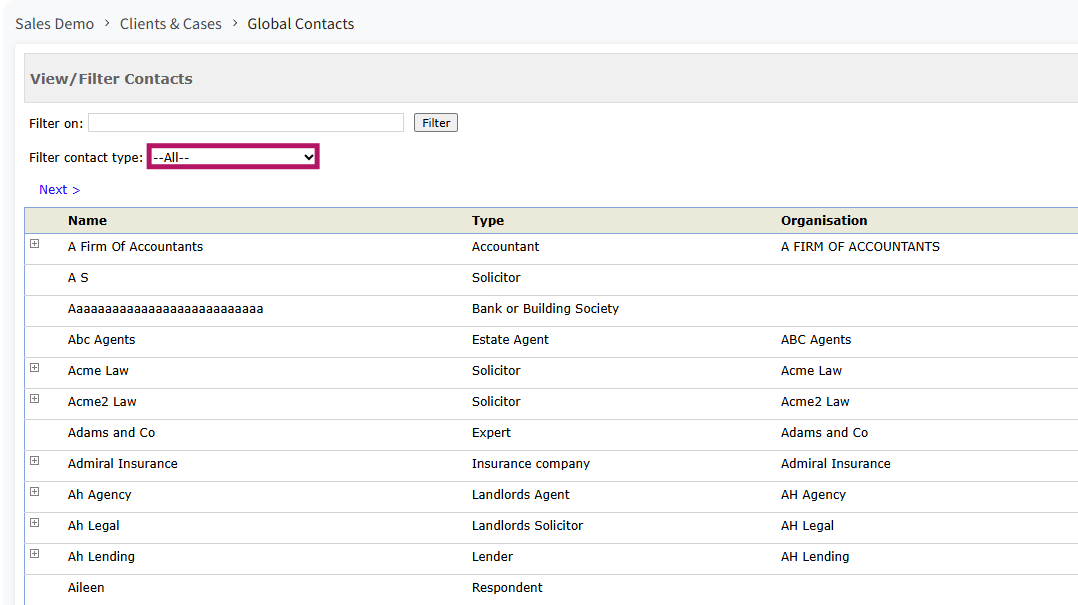This screenshot has height=605, width=1078.
Task: Select contact name Ah Legal
Action: click(x=94, y=525)
